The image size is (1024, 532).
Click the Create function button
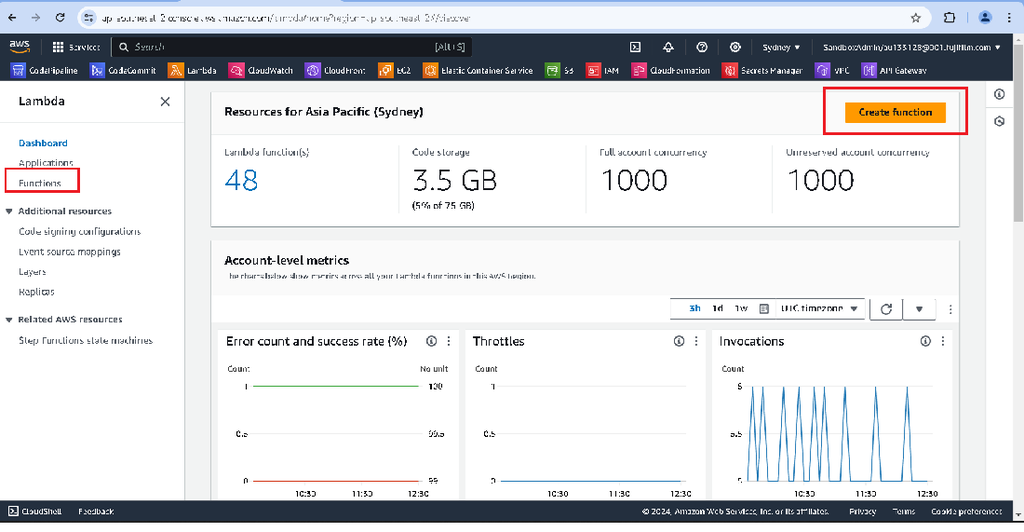click(895, 112)
